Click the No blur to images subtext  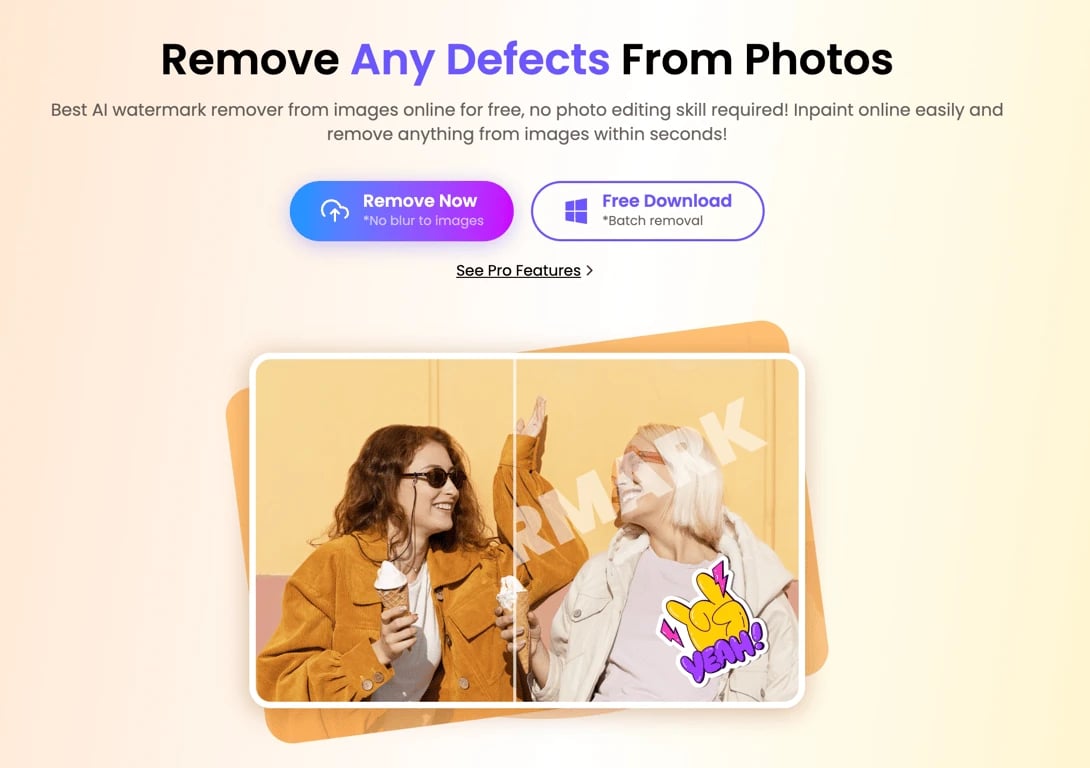point(423,221)
